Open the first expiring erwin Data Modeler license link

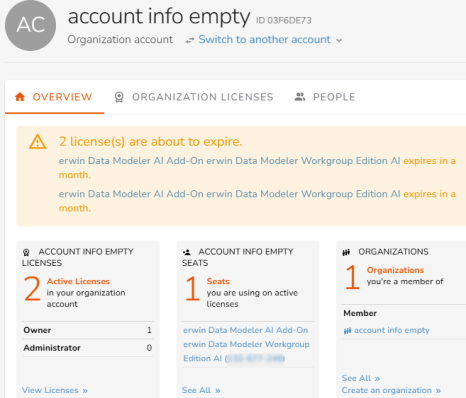229,161
